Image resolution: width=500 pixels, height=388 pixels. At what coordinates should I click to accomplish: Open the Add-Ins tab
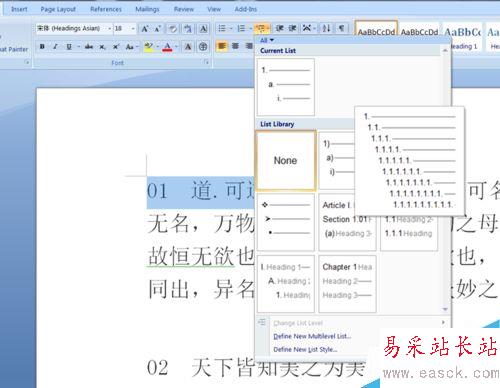click(246, 9)
